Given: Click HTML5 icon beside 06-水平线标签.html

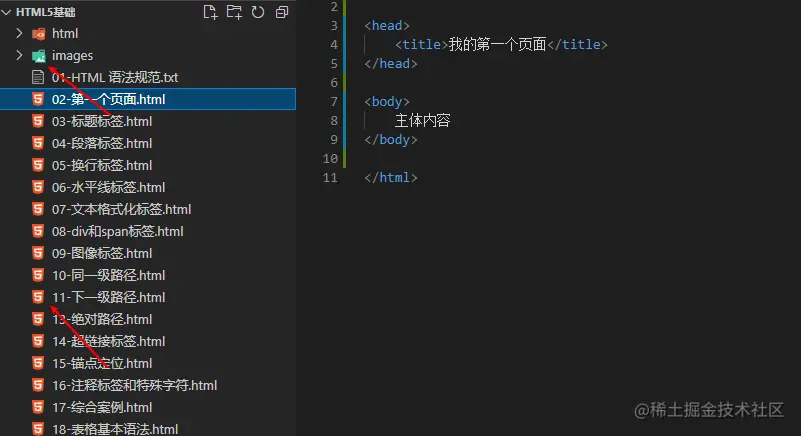Looking at the screenshot, I should pos(38,187).
